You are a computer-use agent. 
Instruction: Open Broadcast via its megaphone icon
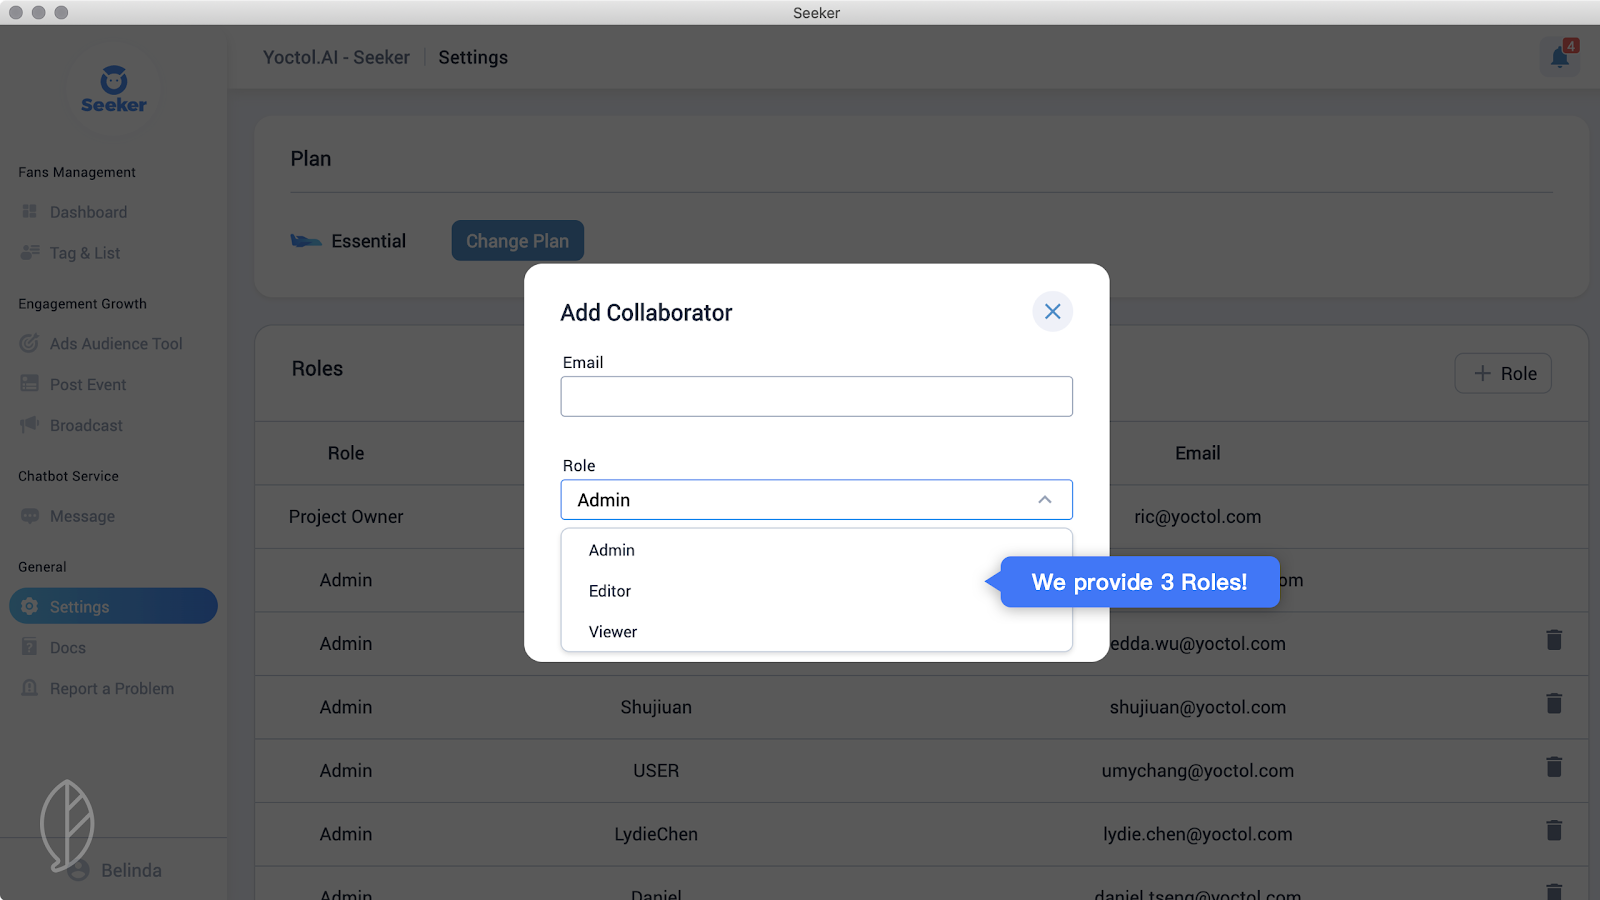[30, 425]
